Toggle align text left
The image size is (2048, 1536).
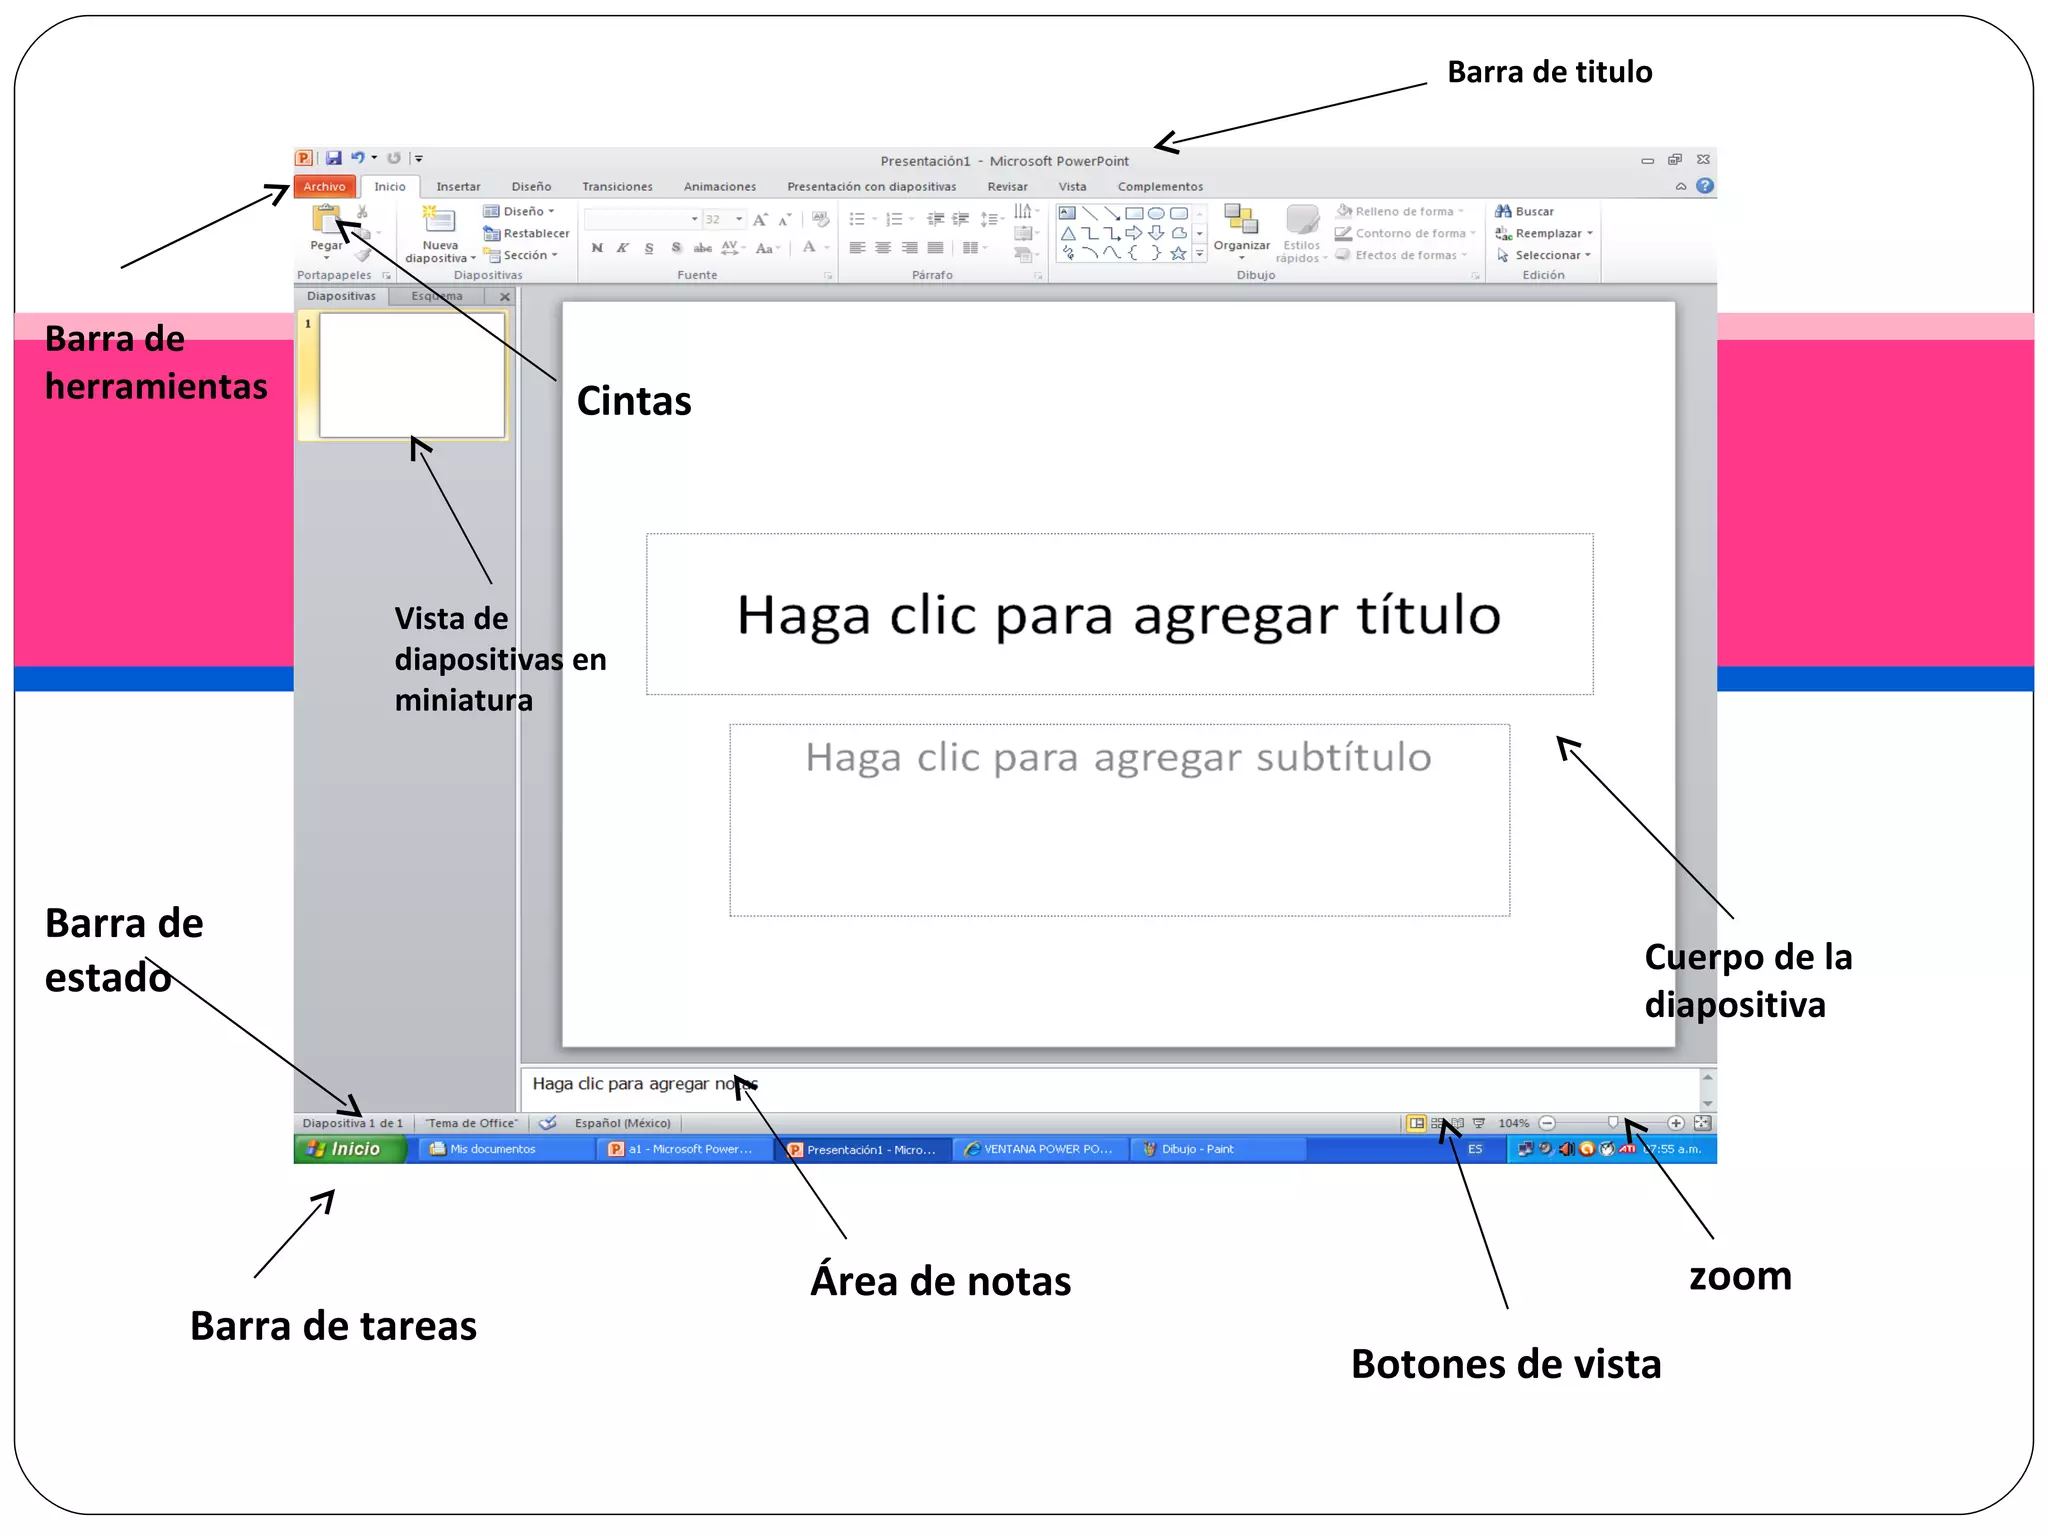pyautogui.click(x=857, y=248)
